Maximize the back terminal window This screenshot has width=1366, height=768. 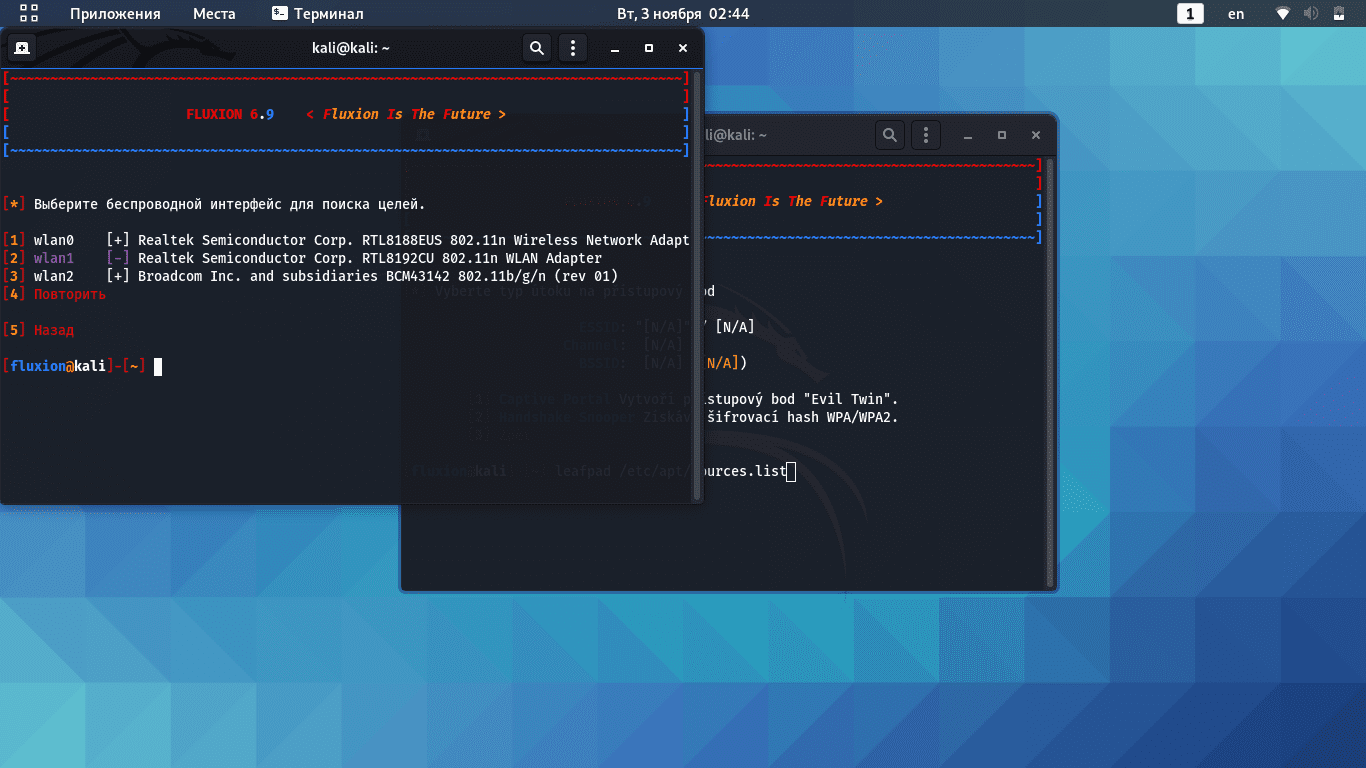pyautogui.click(x=1002, y=135)
